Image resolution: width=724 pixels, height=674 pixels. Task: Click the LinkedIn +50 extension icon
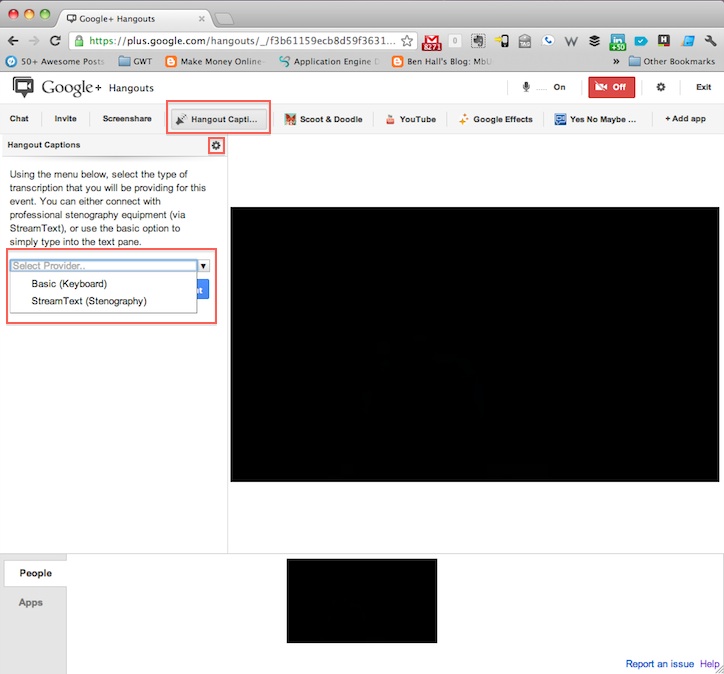(x=617, y=42)
